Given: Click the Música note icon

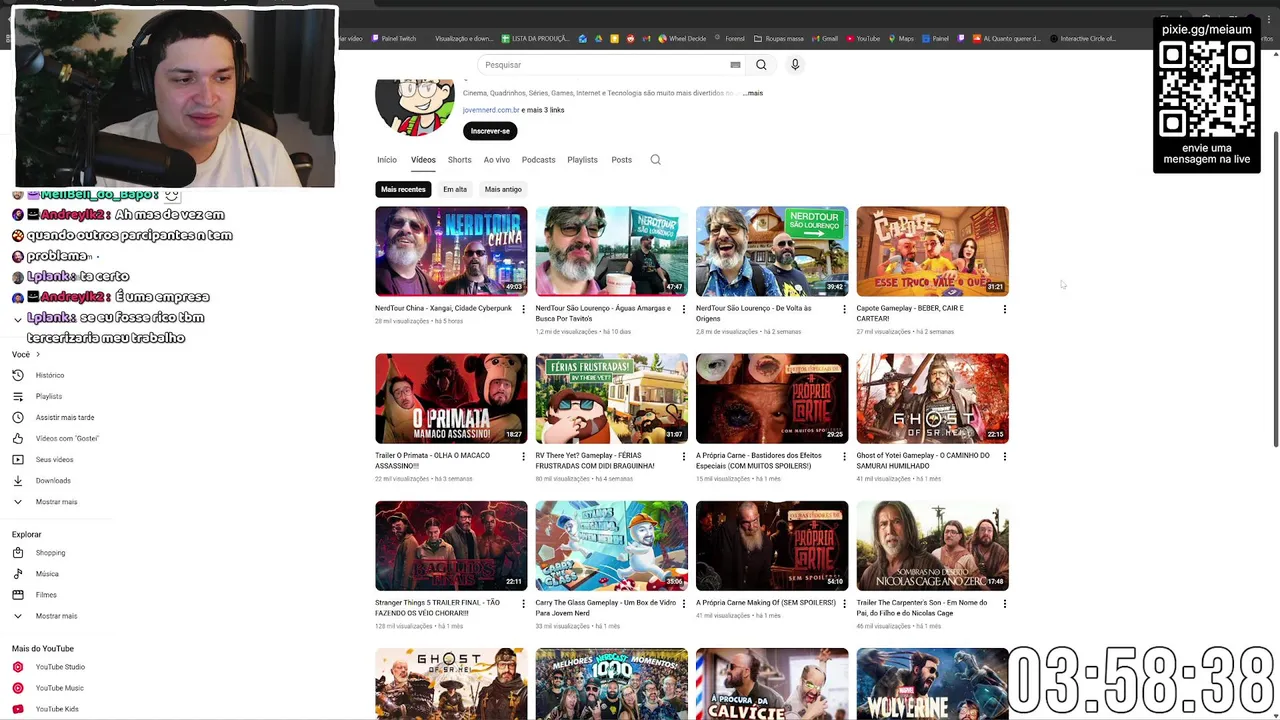Looking at the screenshot, I should click(18, 573).
